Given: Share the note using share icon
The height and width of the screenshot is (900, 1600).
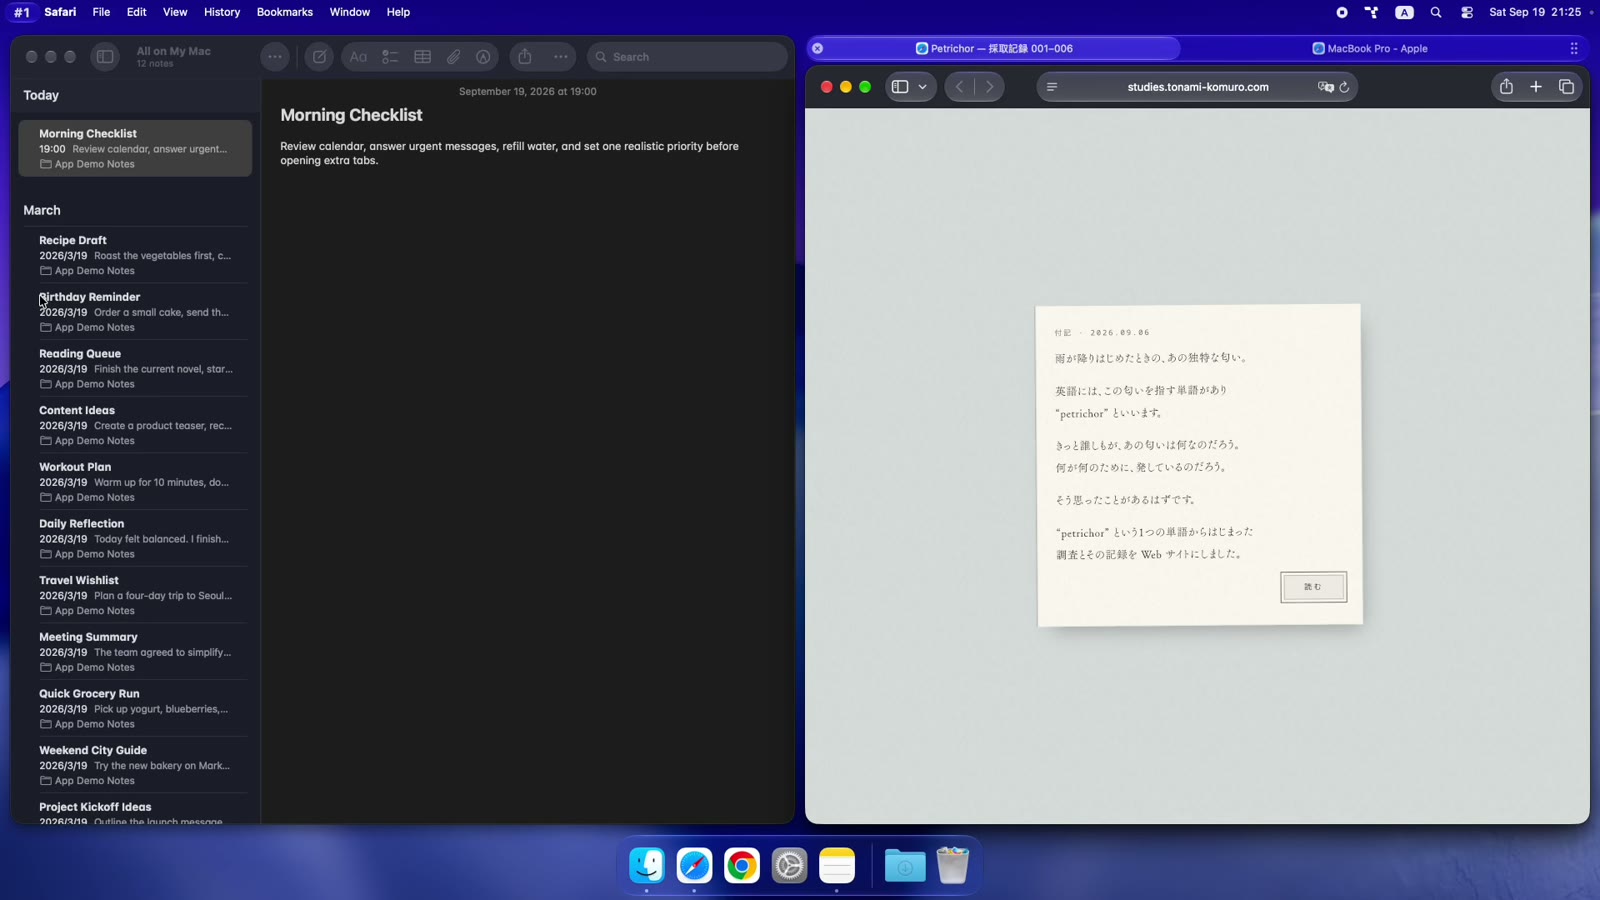Looking at the screenshot, I should 525,57.
